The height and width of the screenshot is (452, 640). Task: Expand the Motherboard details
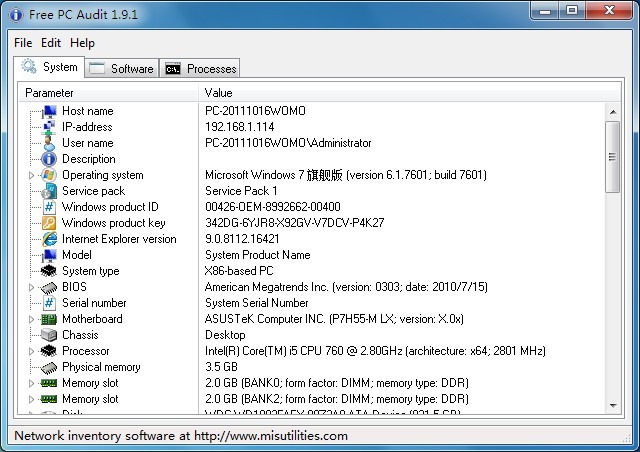click(32, 319)
